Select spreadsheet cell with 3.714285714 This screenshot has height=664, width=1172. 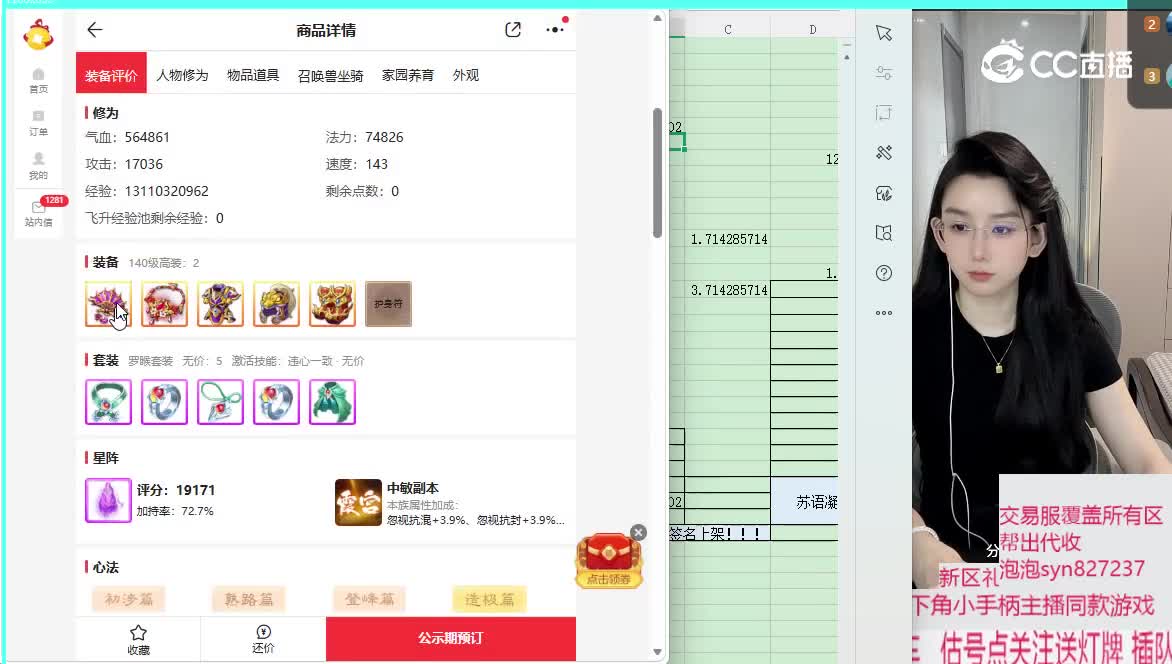pos(728,289)
